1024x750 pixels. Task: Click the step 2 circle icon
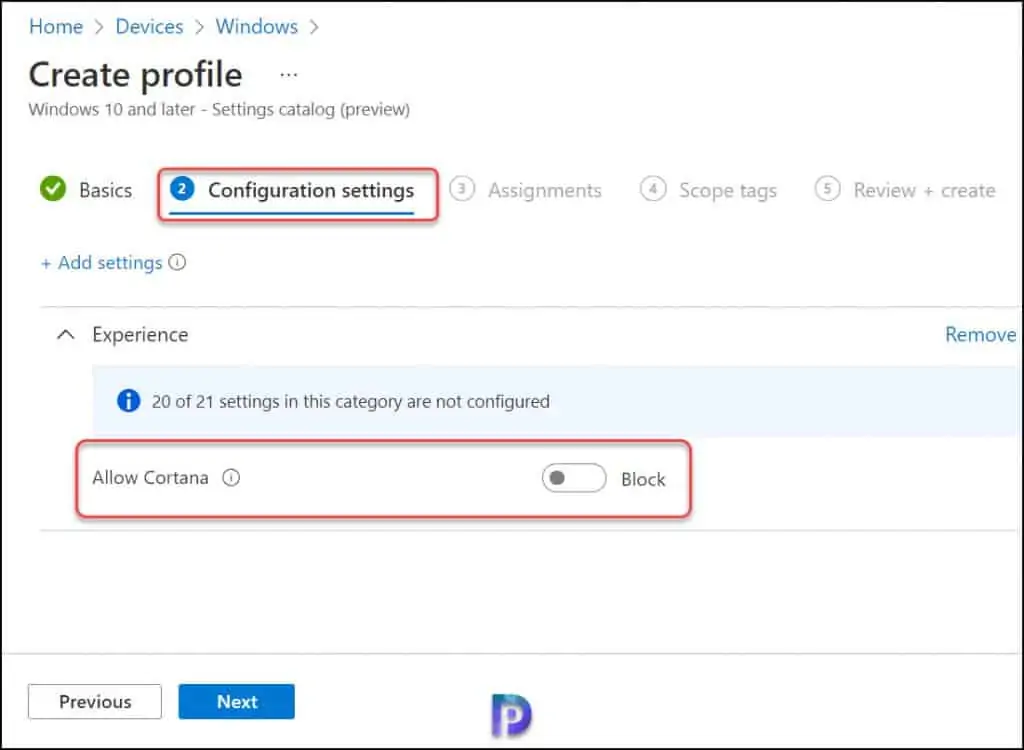coord(182,189)
